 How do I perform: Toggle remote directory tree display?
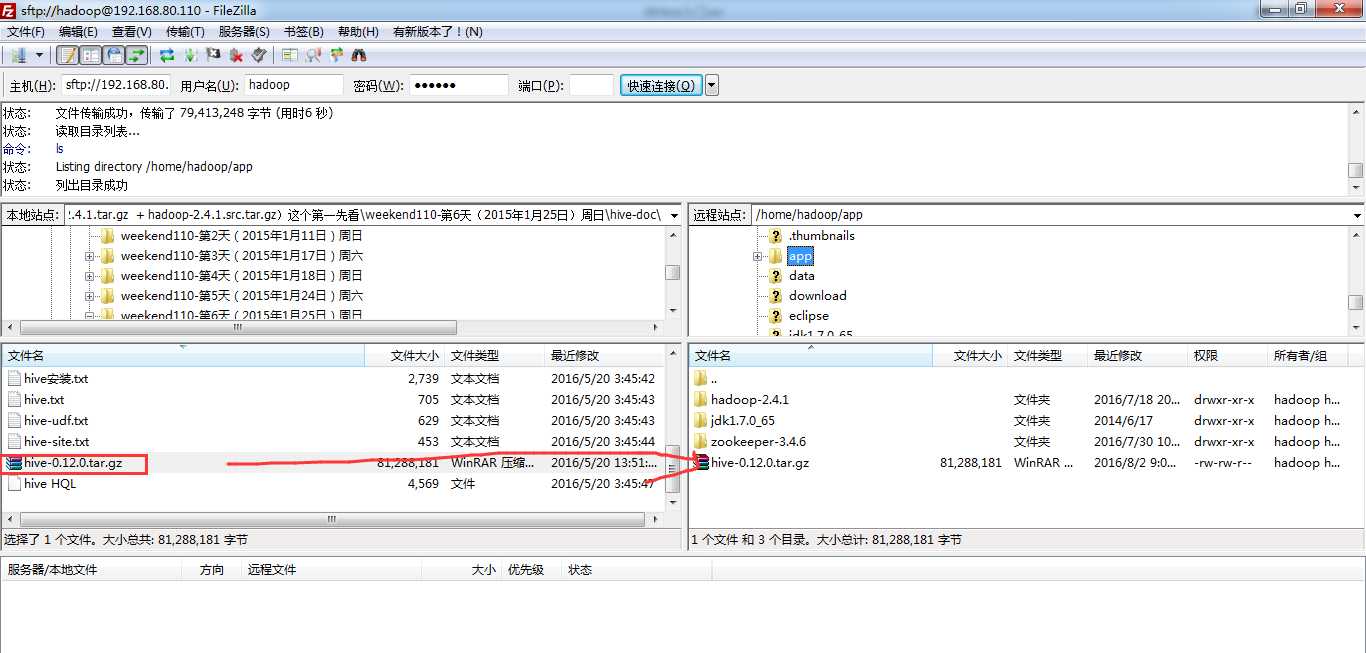coord(114,55)
